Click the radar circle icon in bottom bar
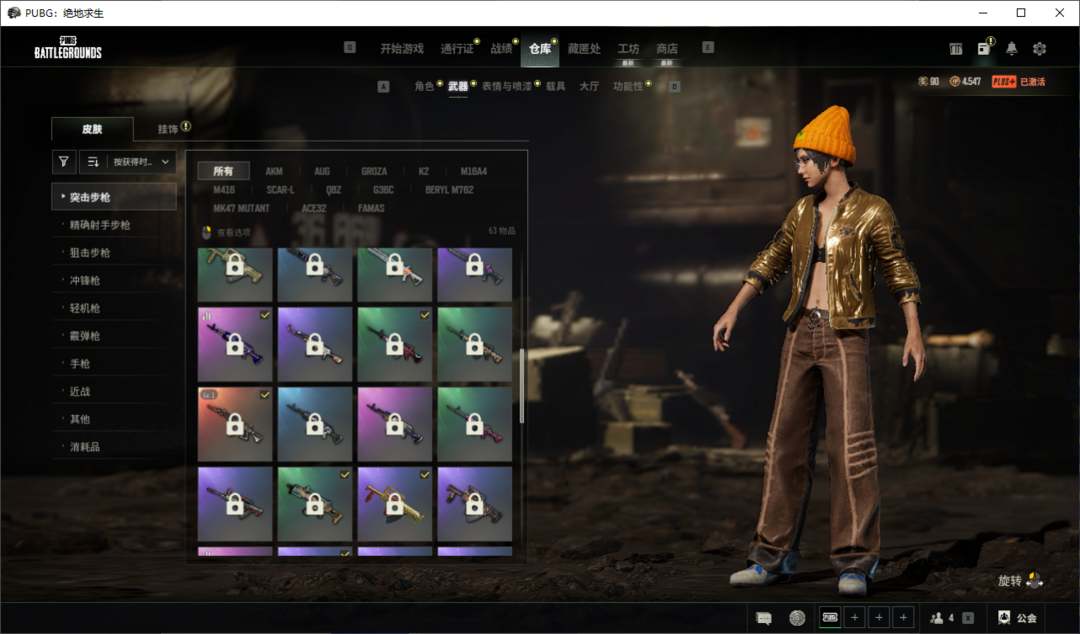 tap(797, 618)
